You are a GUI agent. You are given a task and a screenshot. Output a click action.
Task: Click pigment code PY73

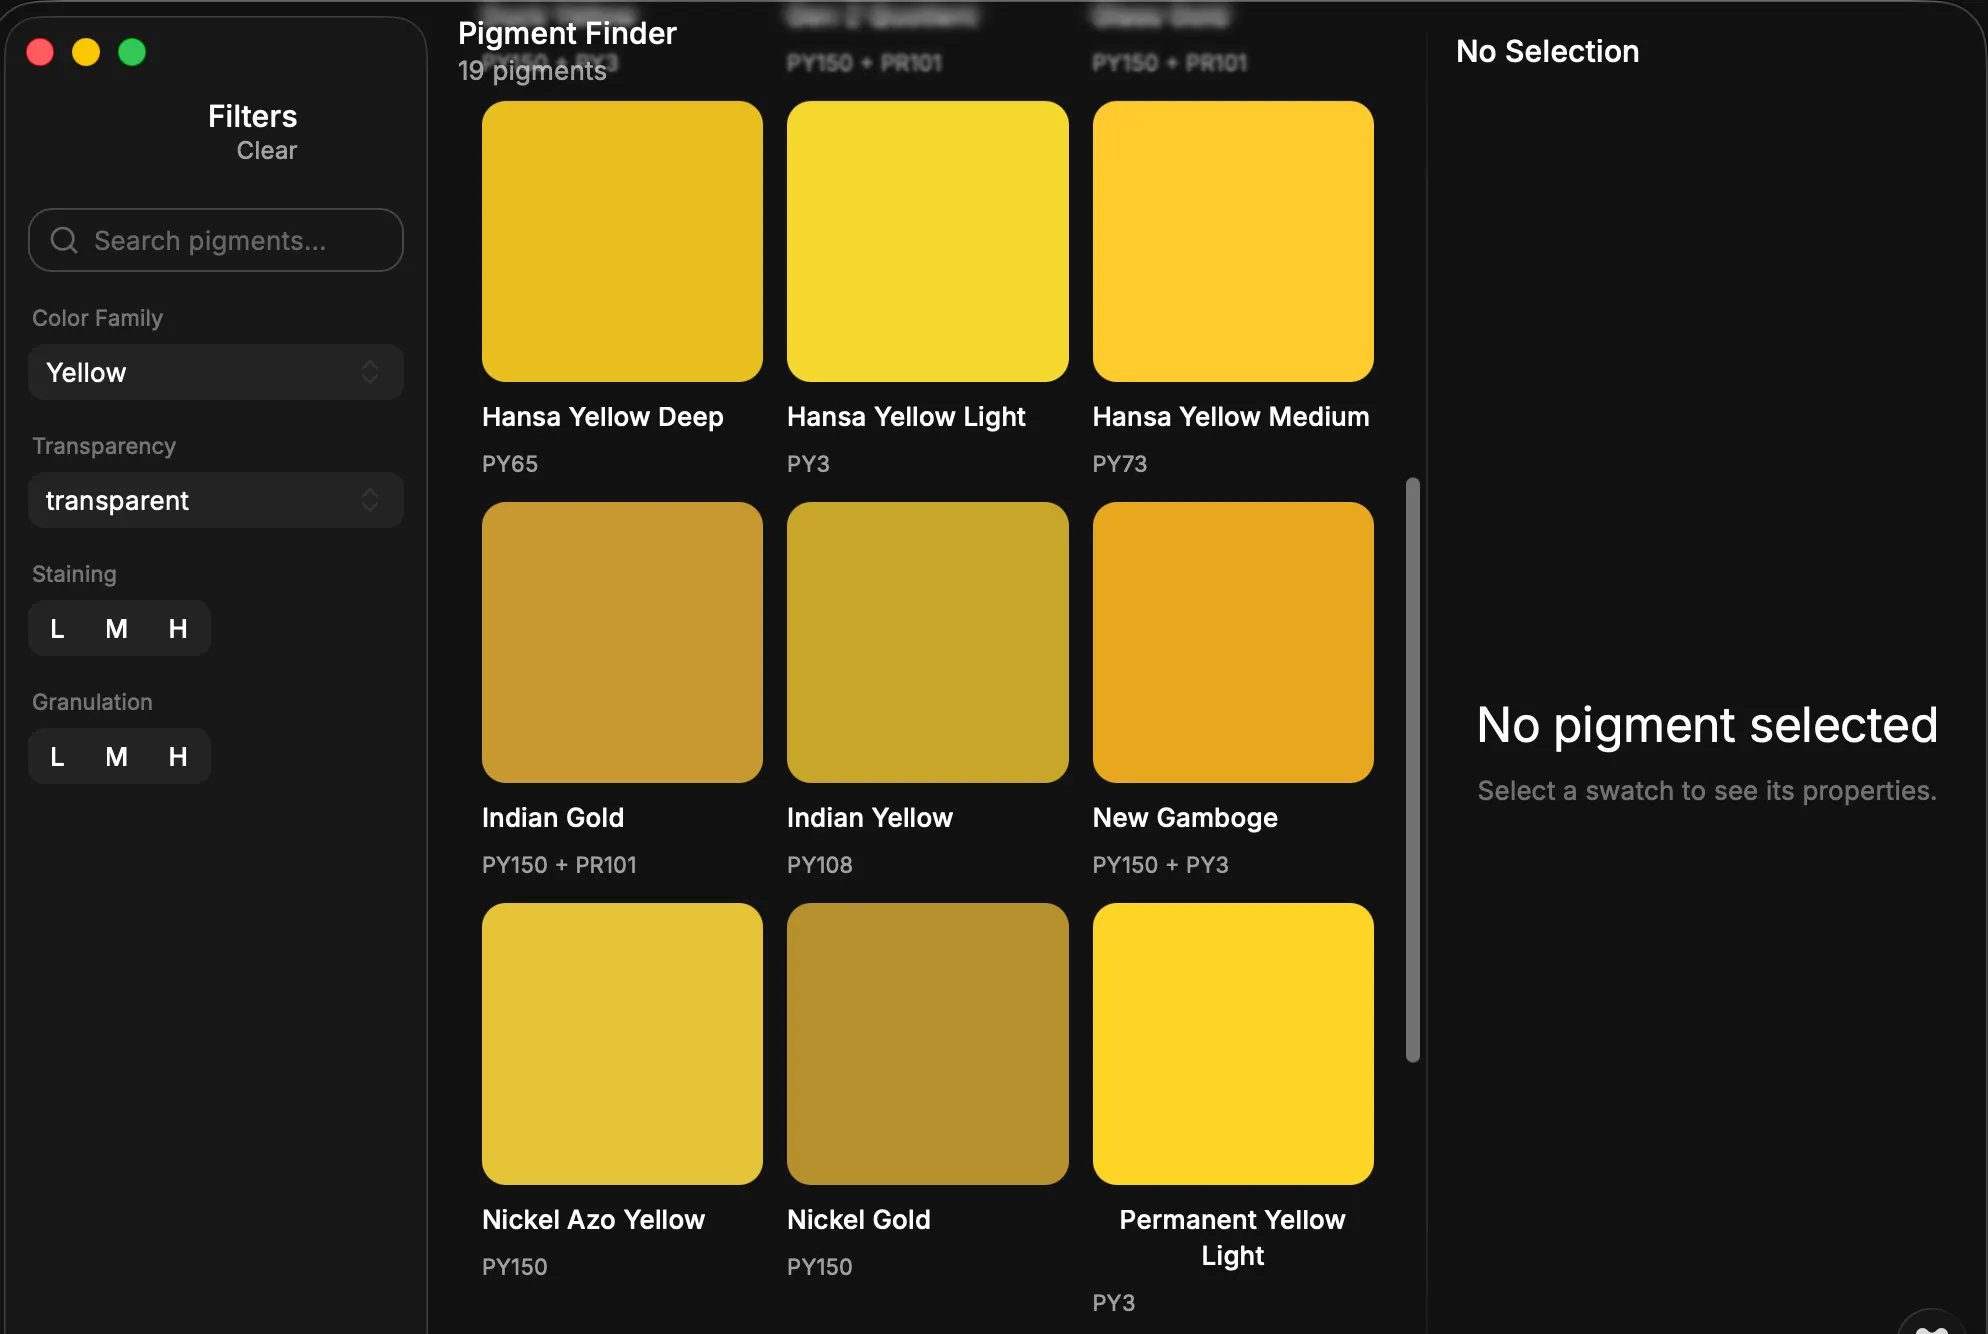click(x=1120, y=464)
